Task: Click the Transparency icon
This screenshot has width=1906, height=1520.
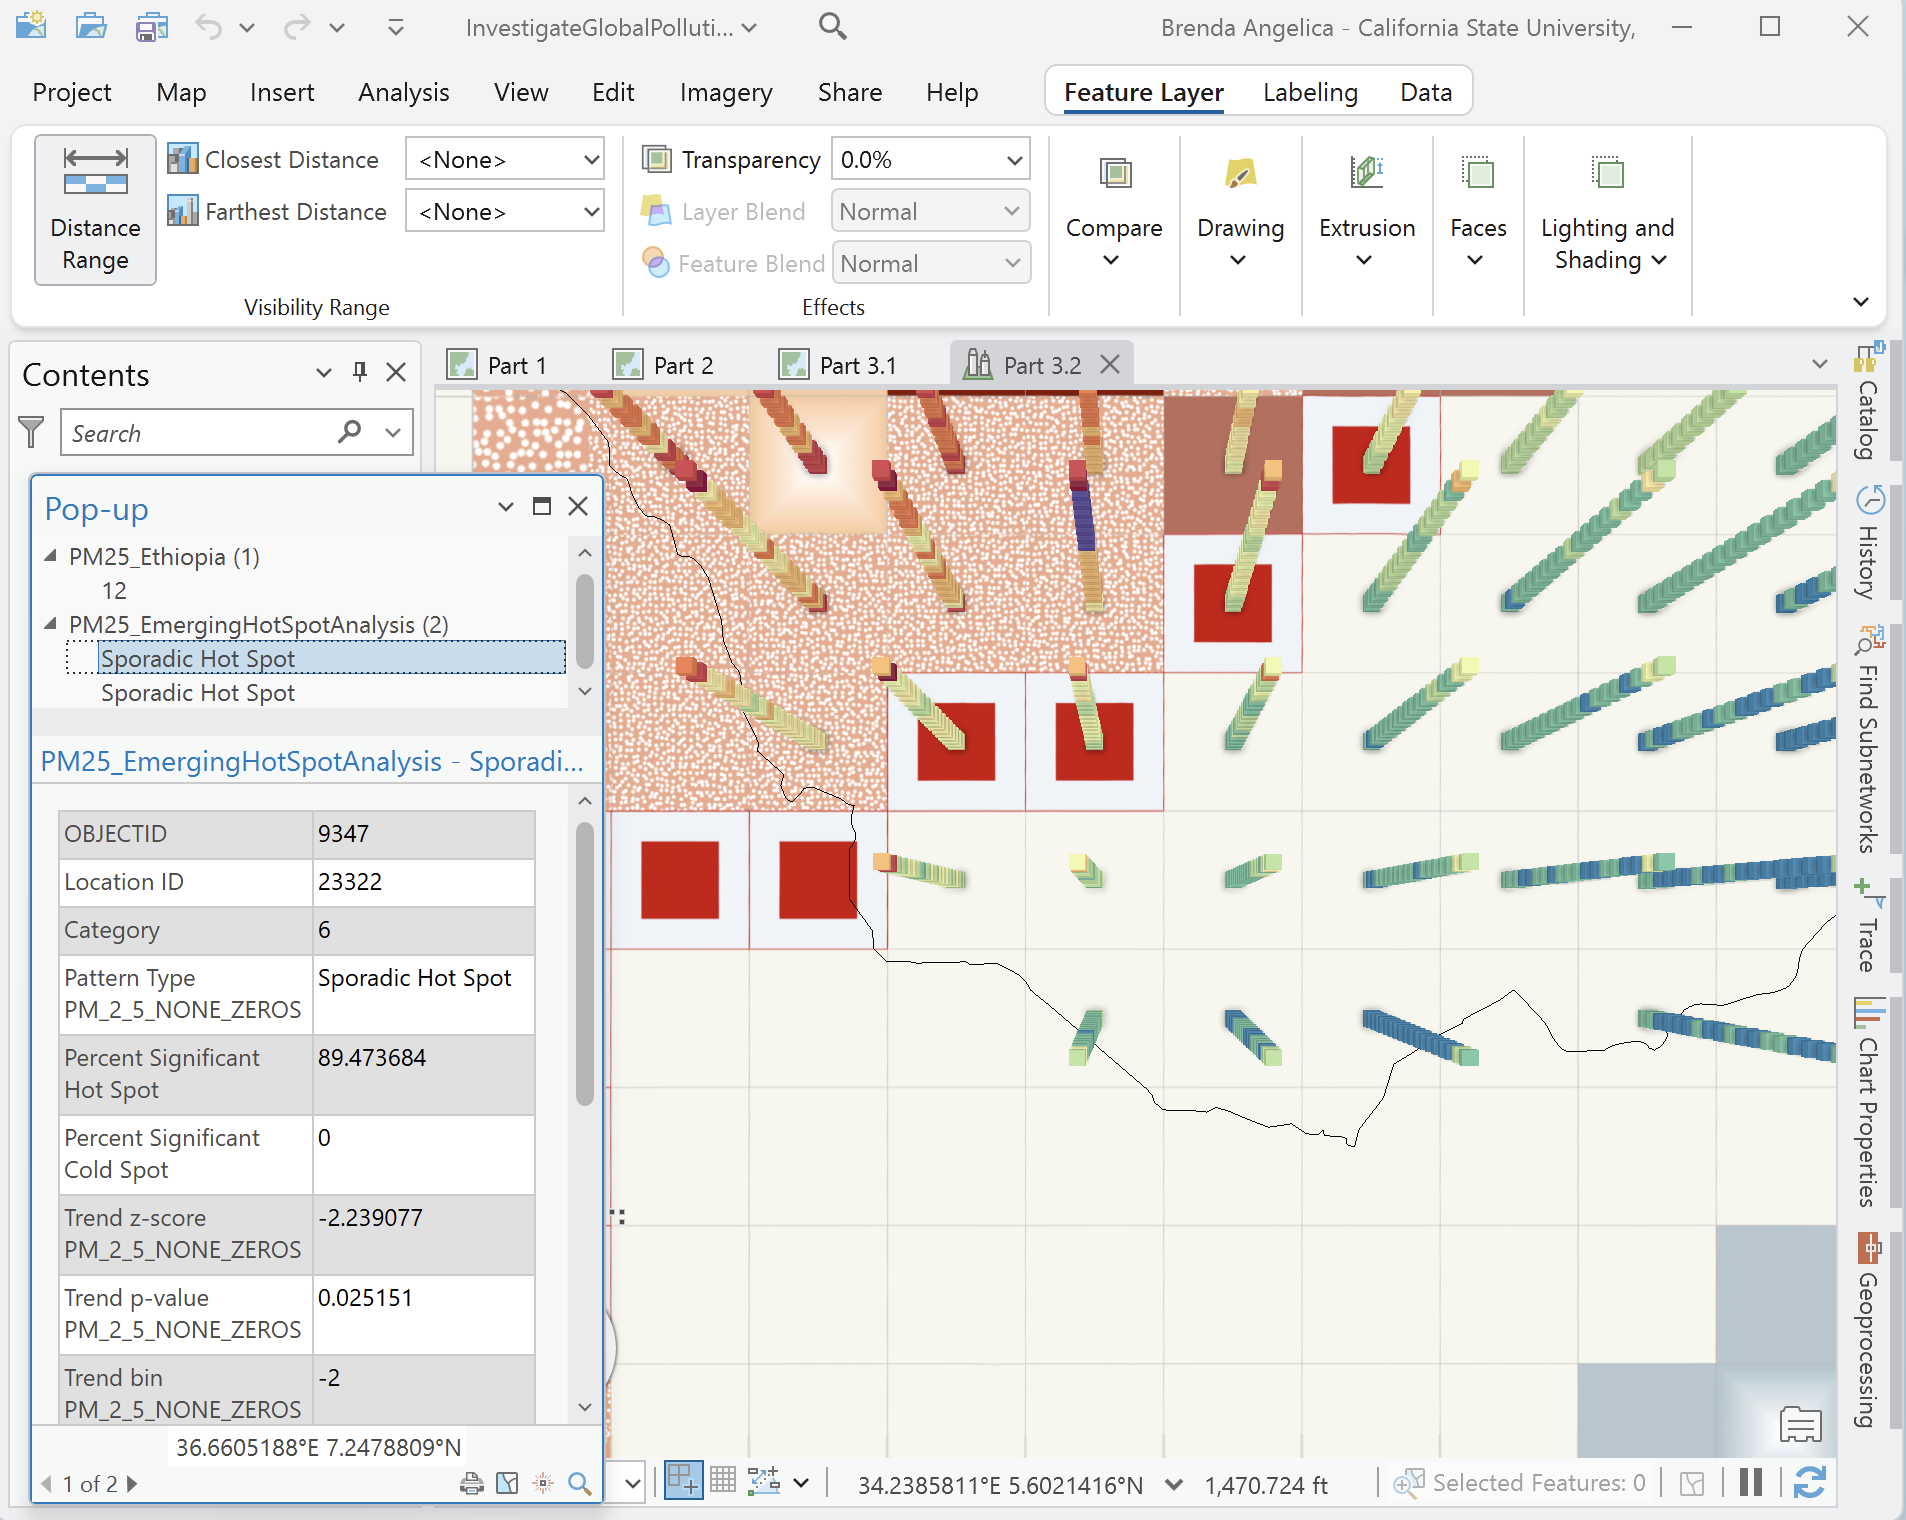Action: tap(656, 159)
